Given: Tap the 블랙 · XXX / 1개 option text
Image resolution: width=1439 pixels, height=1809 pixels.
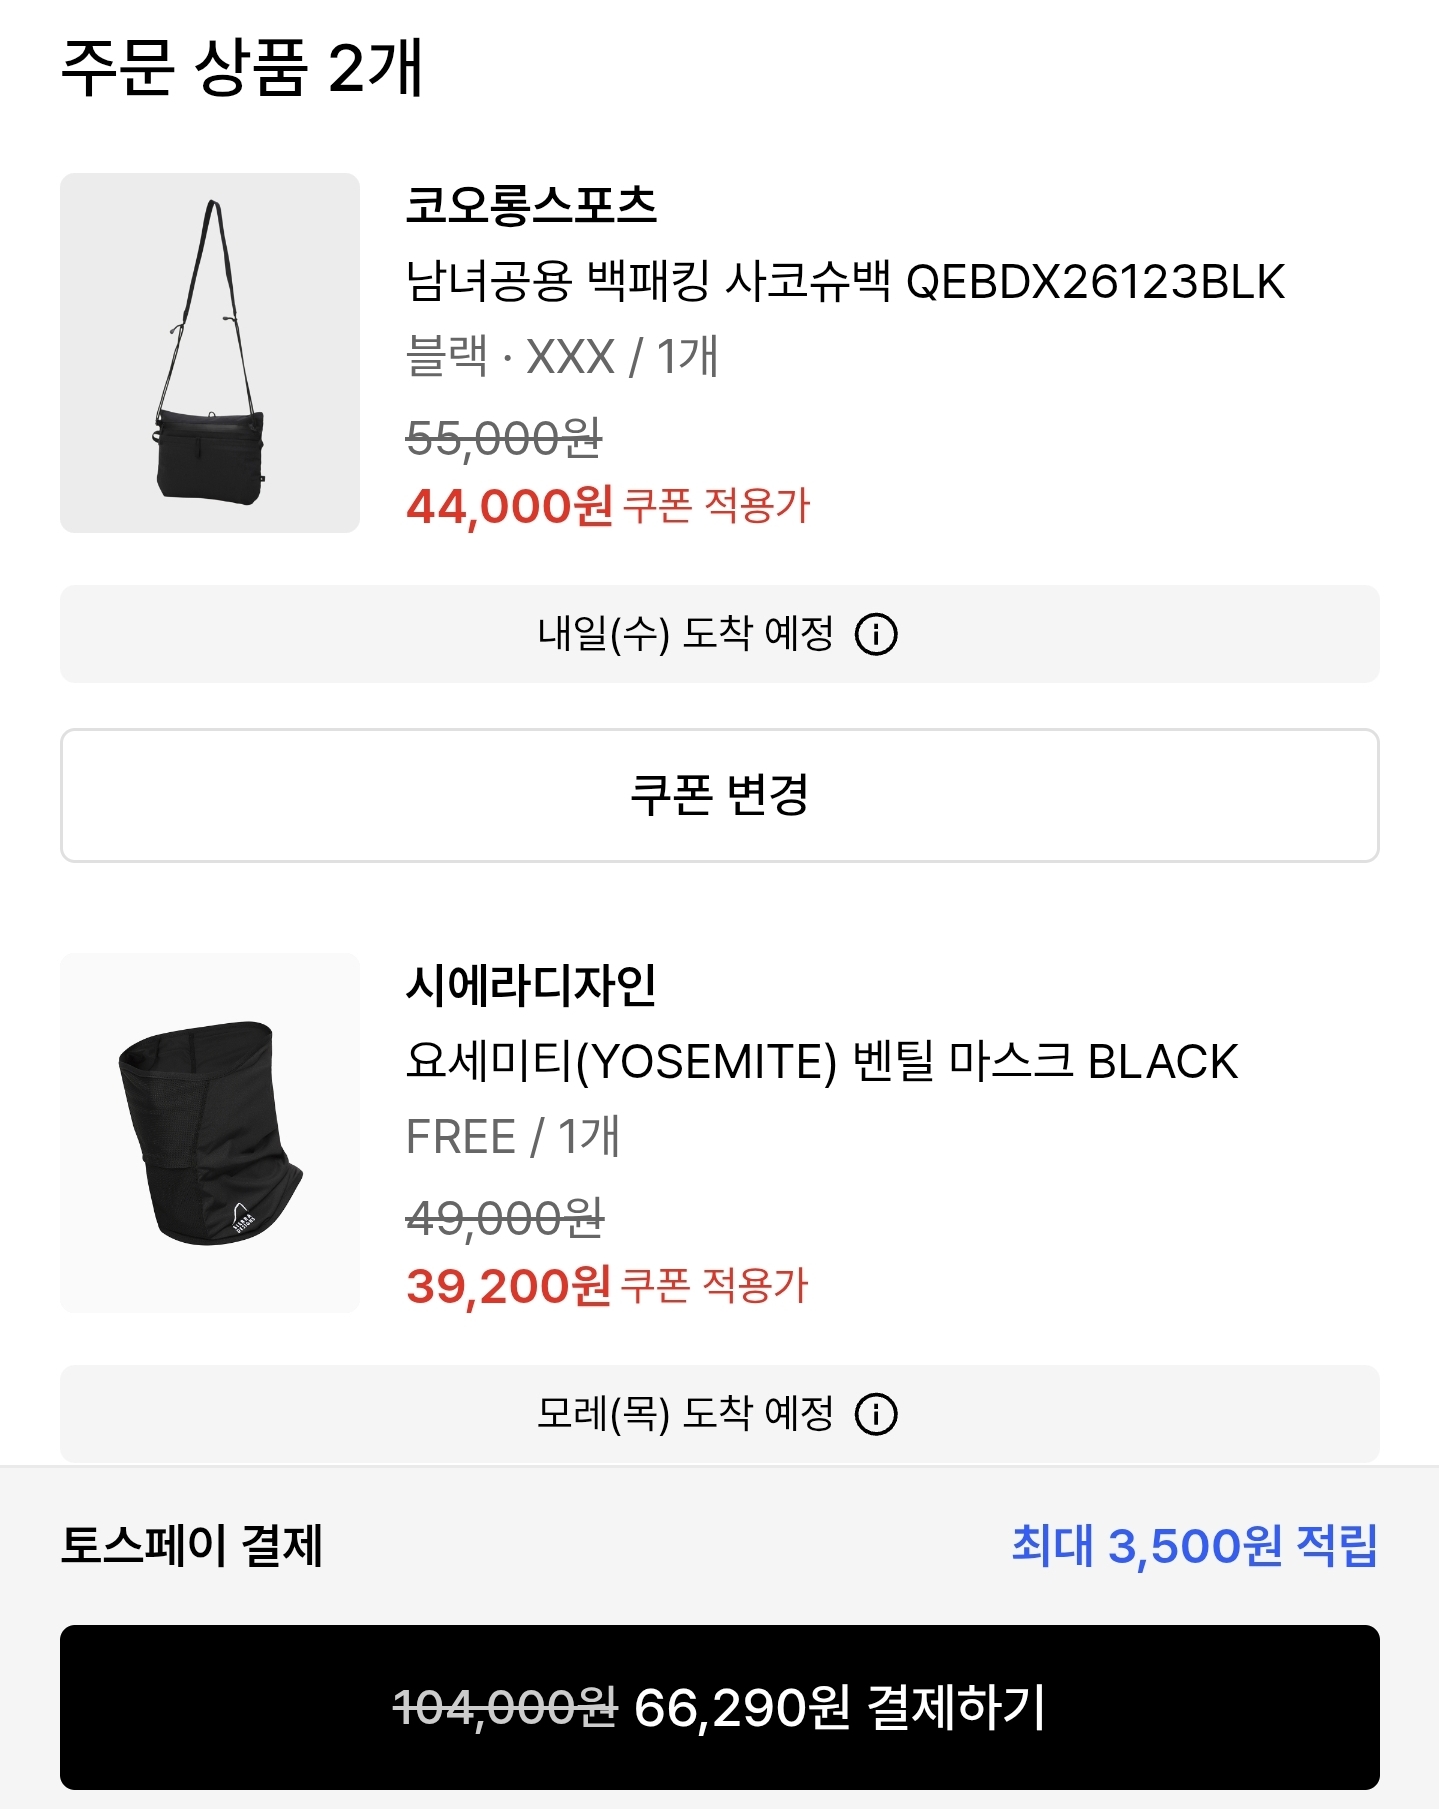Looking at the screenshot, I should pos(562,357).
